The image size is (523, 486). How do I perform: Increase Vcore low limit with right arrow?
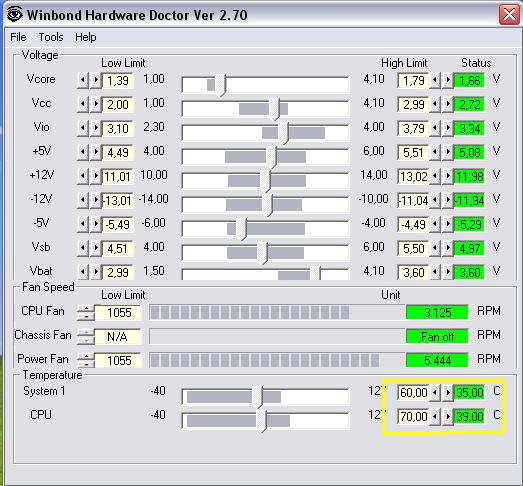(96, 80)
